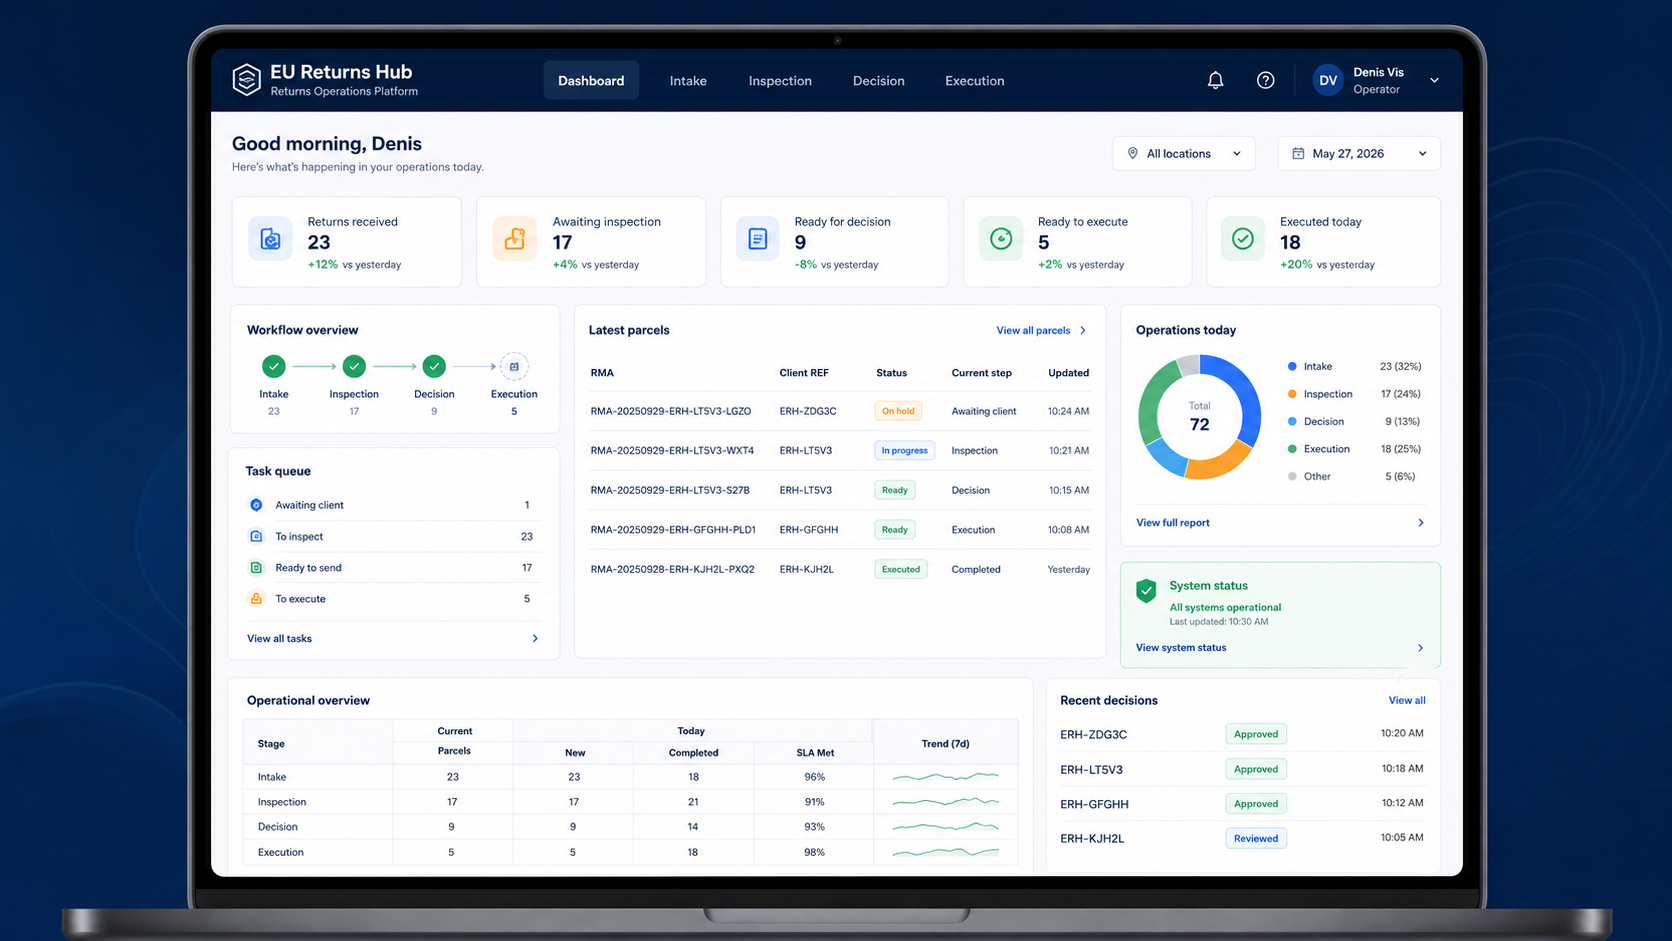This screenshot has height=941, width=1672.
Task: Click the Awaiting client task icon
Action: 256,505
